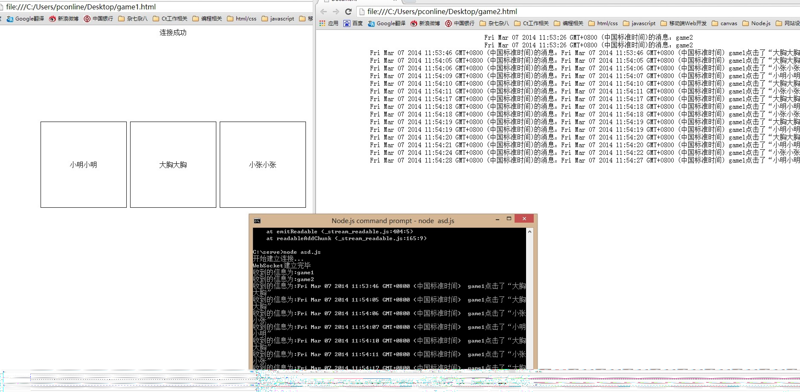
Task: Click game2 log row starting 11:54:17
Action: 585,99
